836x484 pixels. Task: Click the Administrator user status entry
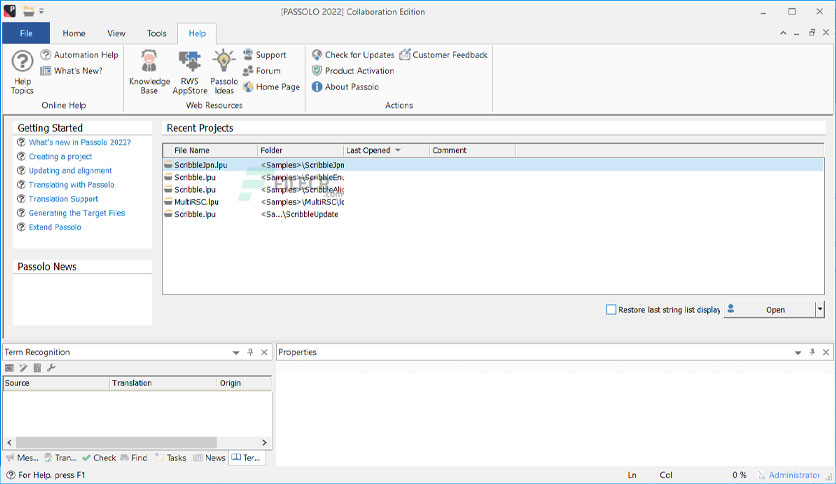pyautogui.click(x=789, y=475)
